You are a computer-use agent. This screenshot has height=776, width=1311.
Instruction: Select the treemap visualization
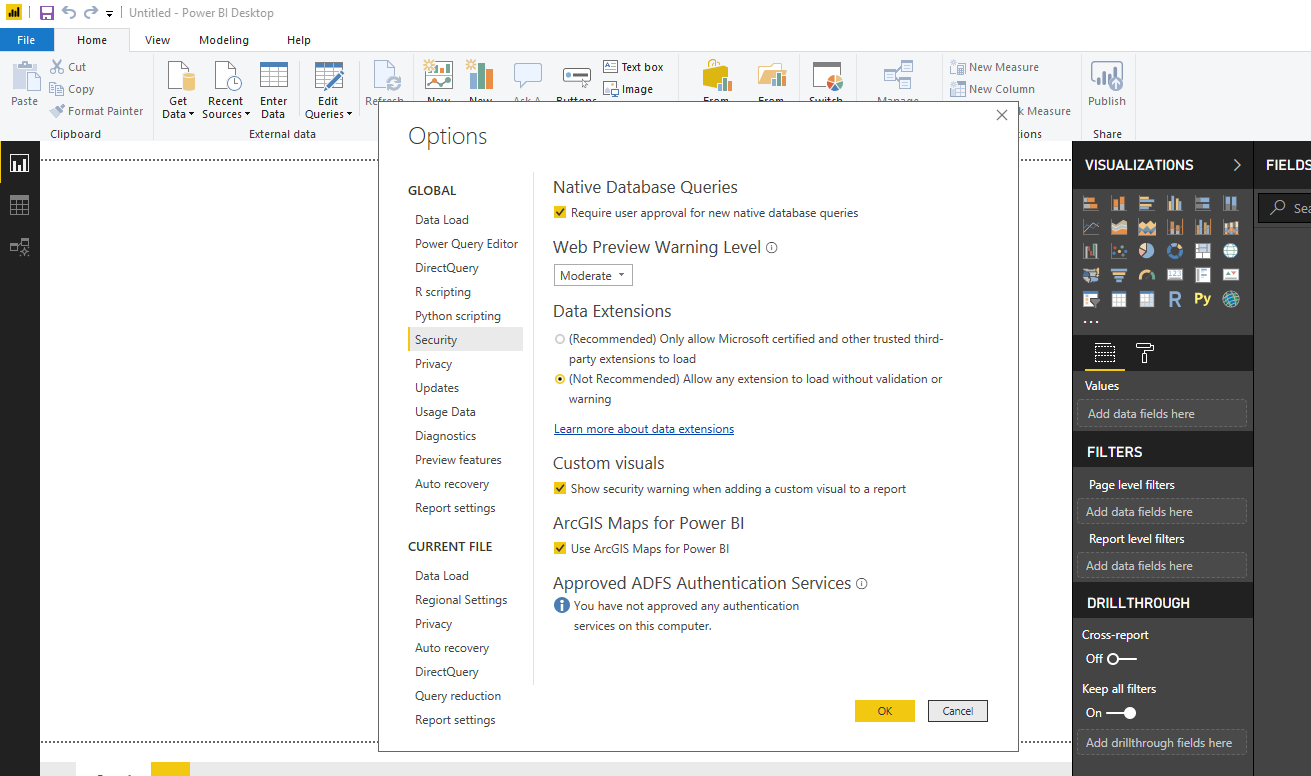pos(1203,251)
